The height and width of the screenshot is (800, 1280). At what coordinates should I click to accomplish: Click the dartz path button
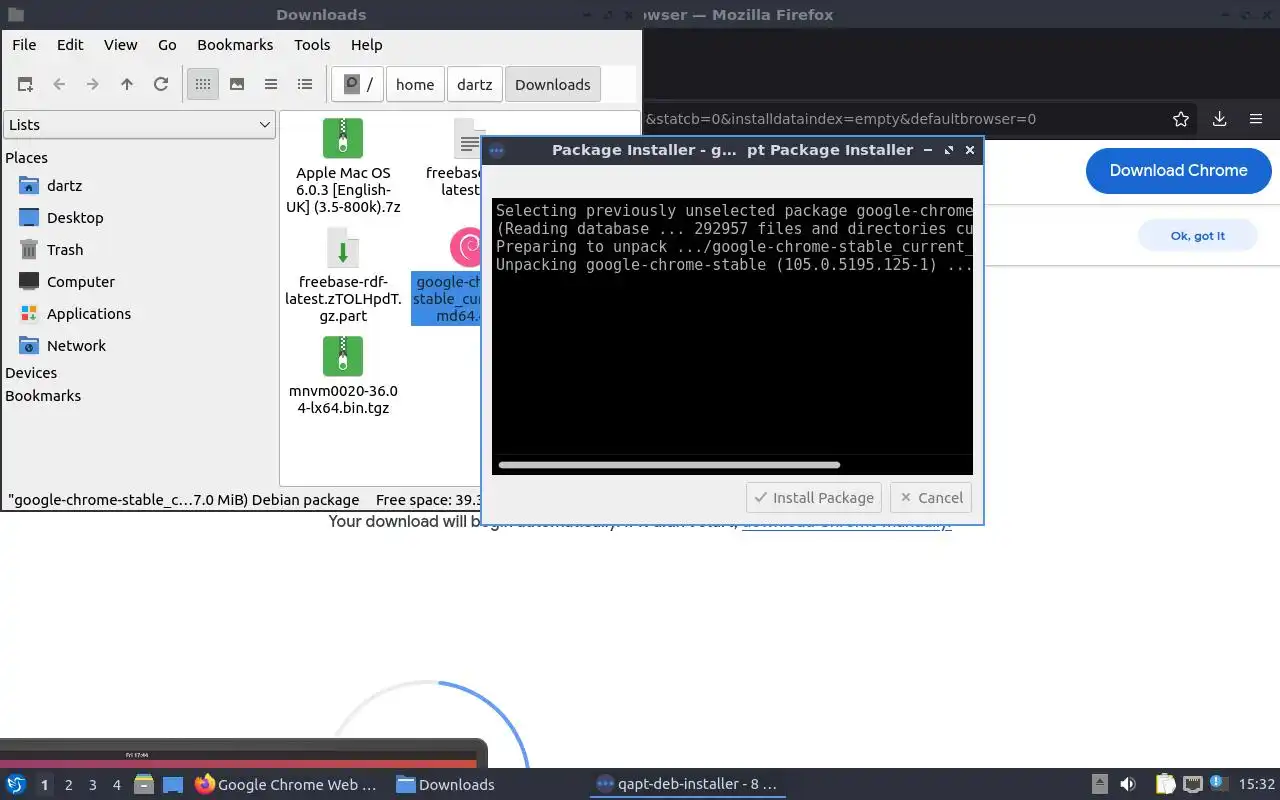click(475, 85)
